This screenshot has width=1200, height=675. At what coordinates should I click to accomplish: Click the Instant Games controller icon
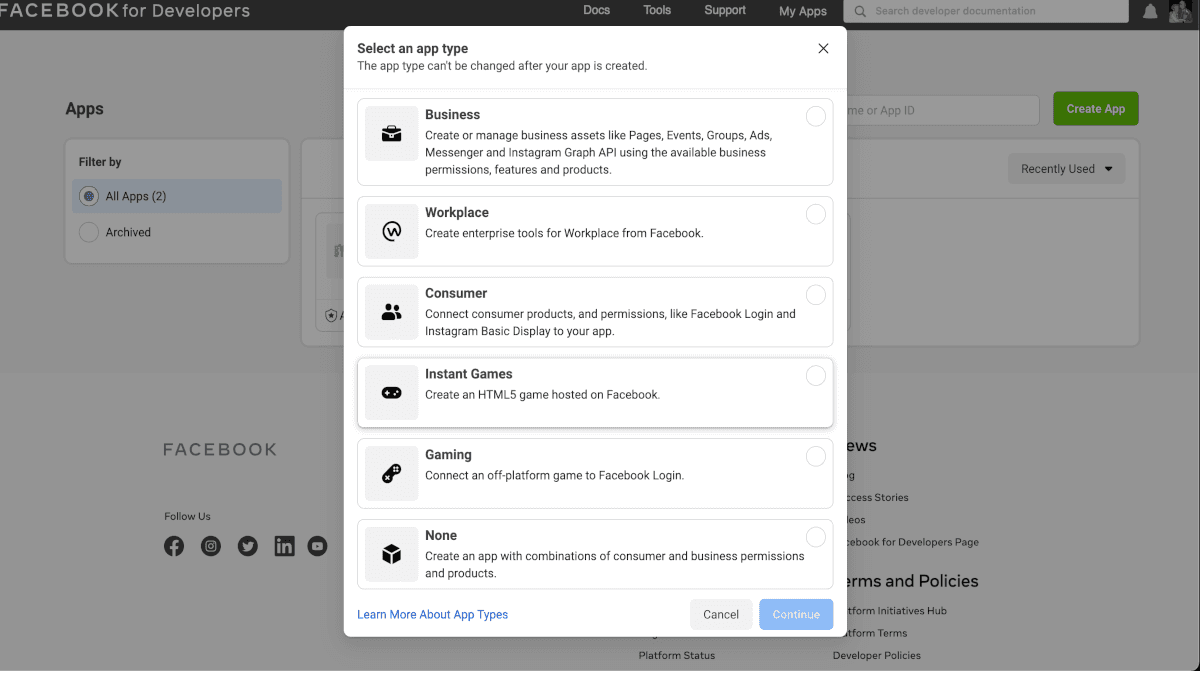[392, 393]
